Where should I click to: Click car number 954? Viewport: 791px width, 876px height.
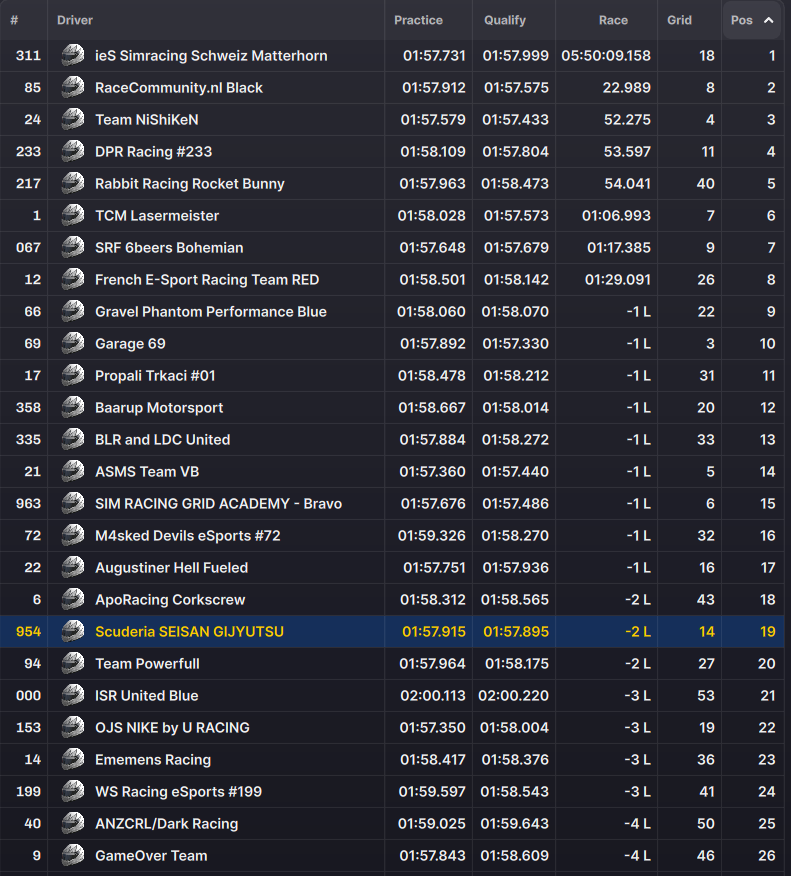tap(28, 631)
